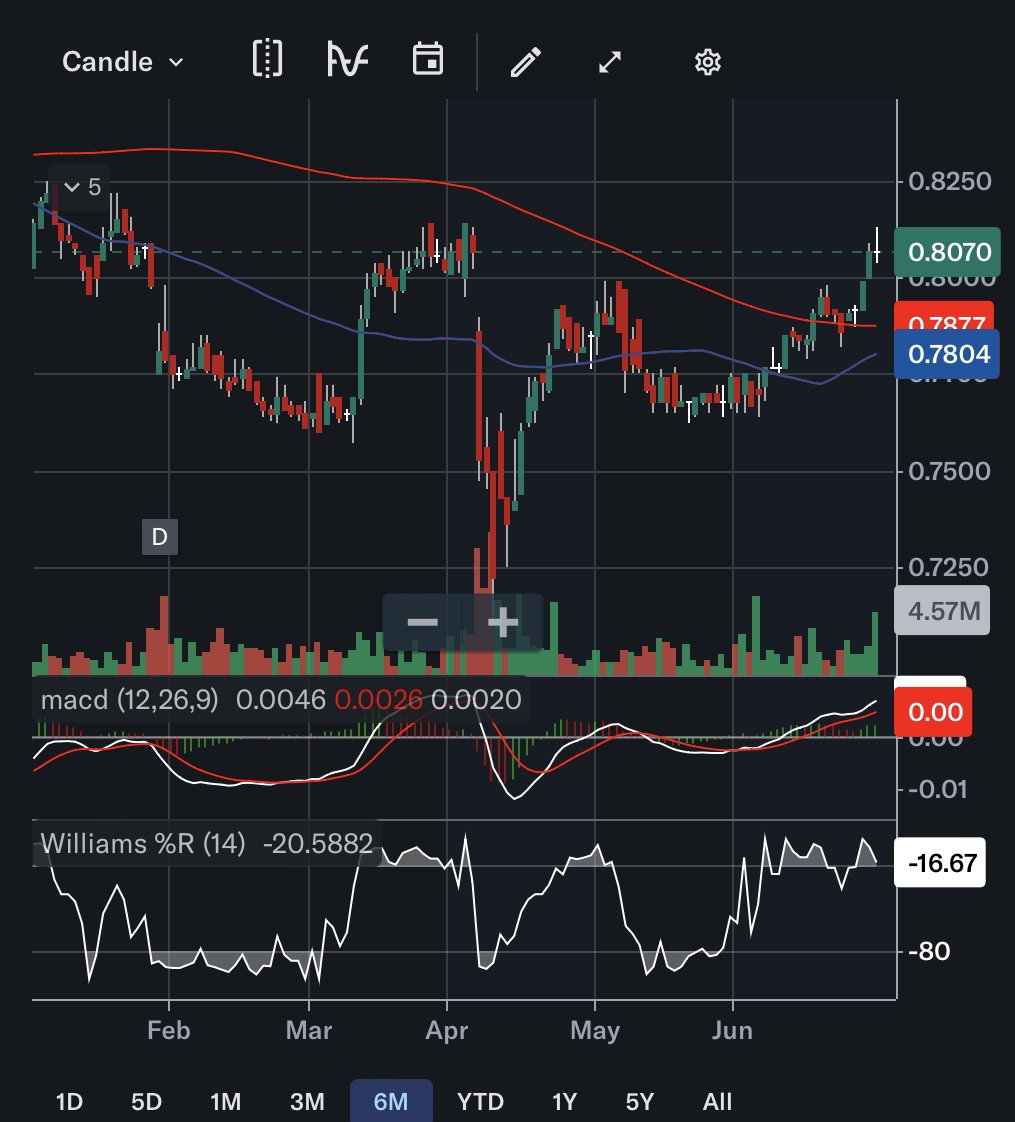Open the calendar date range icon
The width and height of the screenshot is (1015, 1122).
point(428,60)
